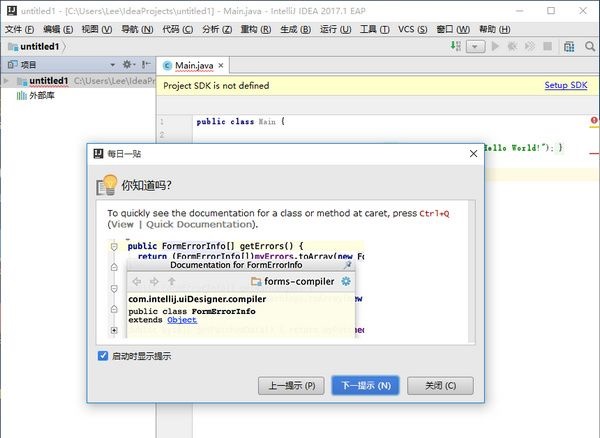600x438 pixels.
Task: Click the tip pane vertical scrollbar
Action: click(472, 272)
